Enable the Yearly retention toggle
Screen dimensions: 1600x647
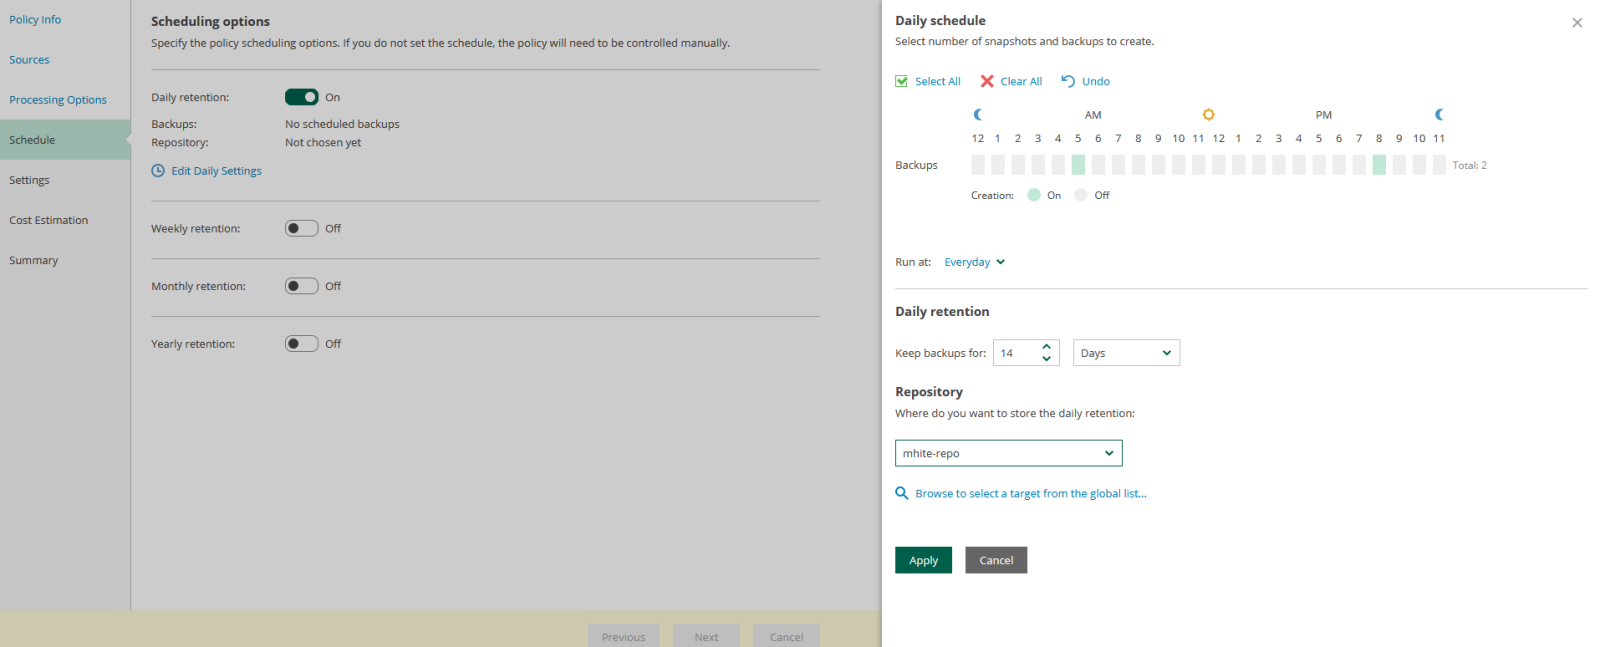(x=301, y=344)
